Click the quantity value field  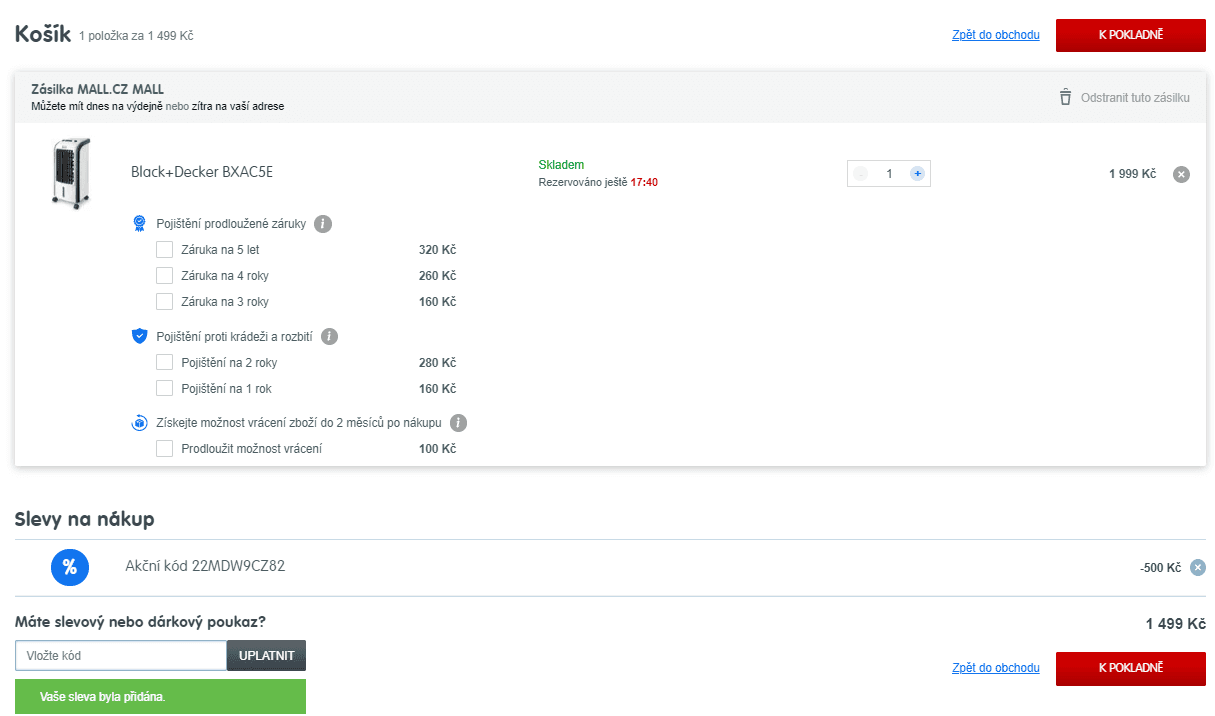(x=889, y=174)
